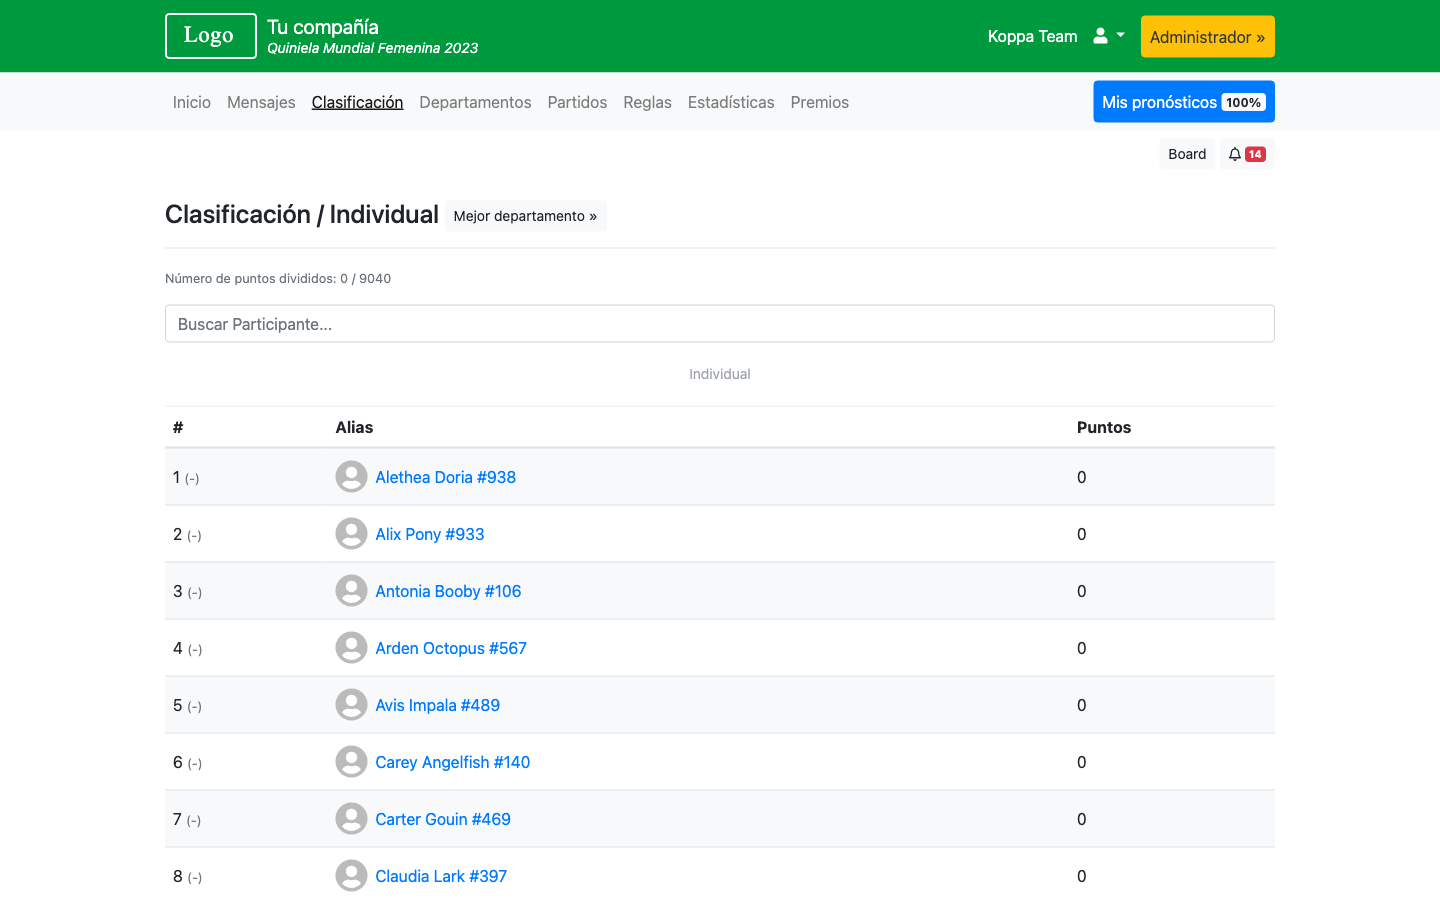Focus the Buscar Participante search field
The image size is (1440, 900).
coord(720,324)
